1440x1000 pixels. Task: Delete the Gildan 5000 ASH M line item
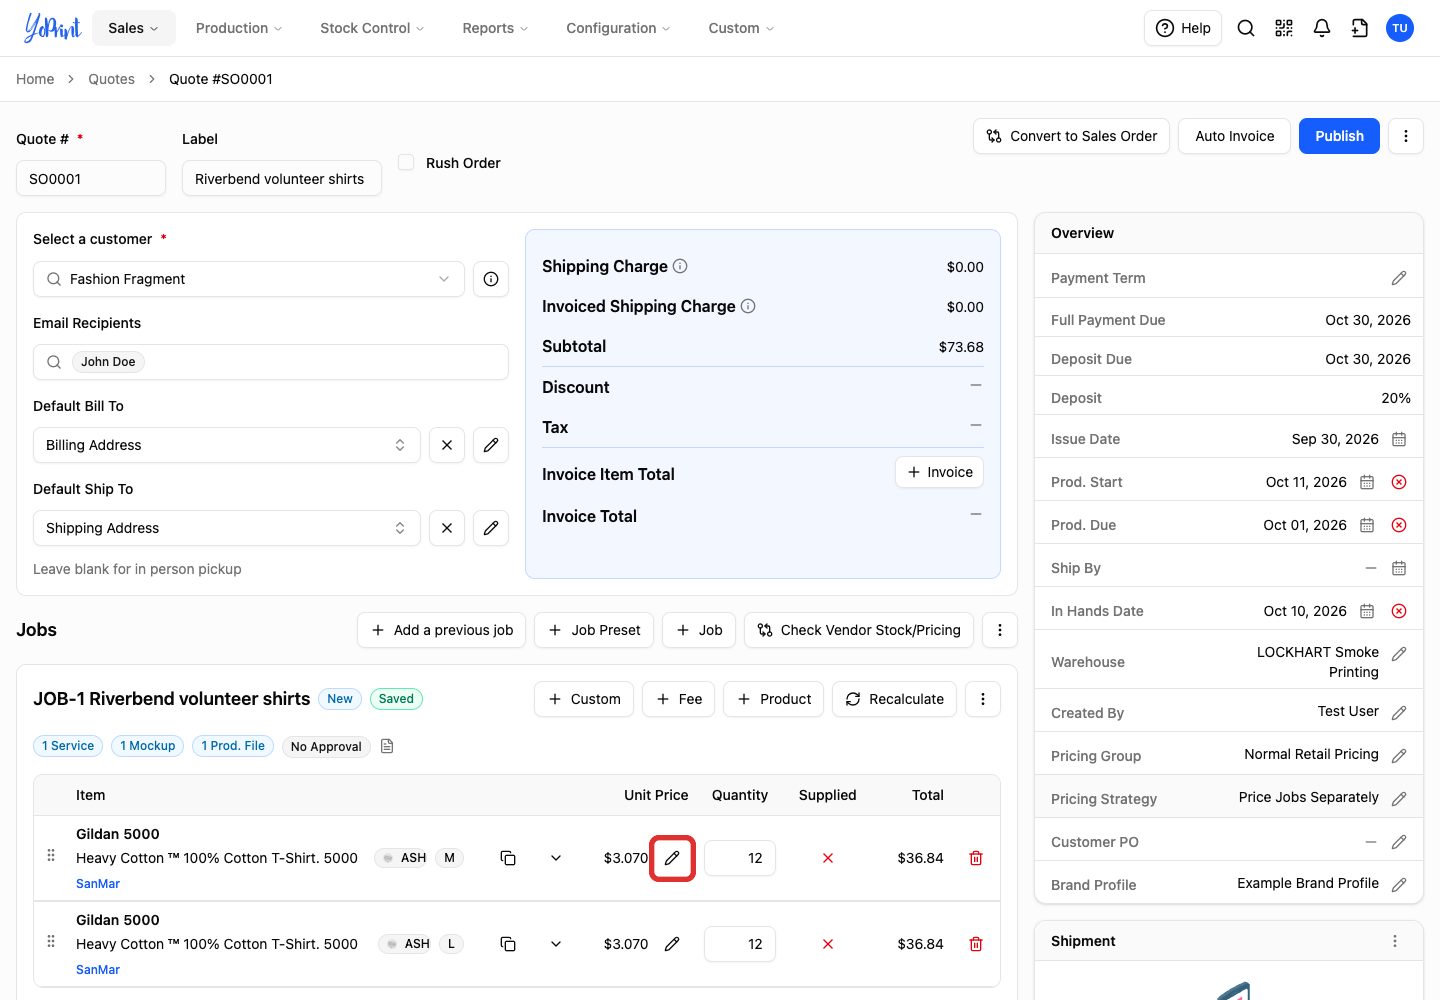[976, 858]
